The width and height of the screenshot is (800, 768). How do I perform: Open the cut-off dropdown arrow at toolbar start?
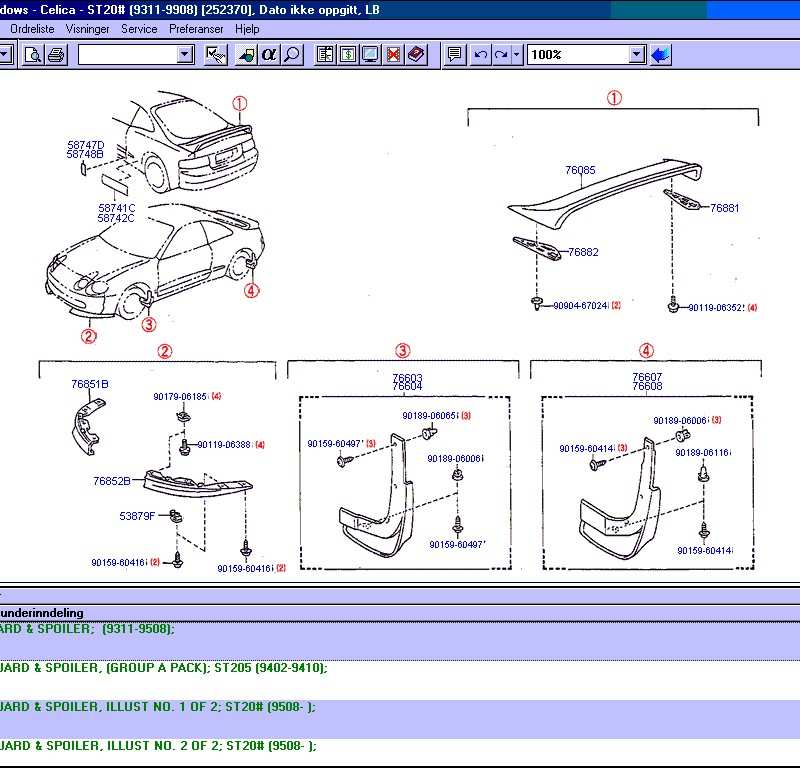click(x=5, y=55)
